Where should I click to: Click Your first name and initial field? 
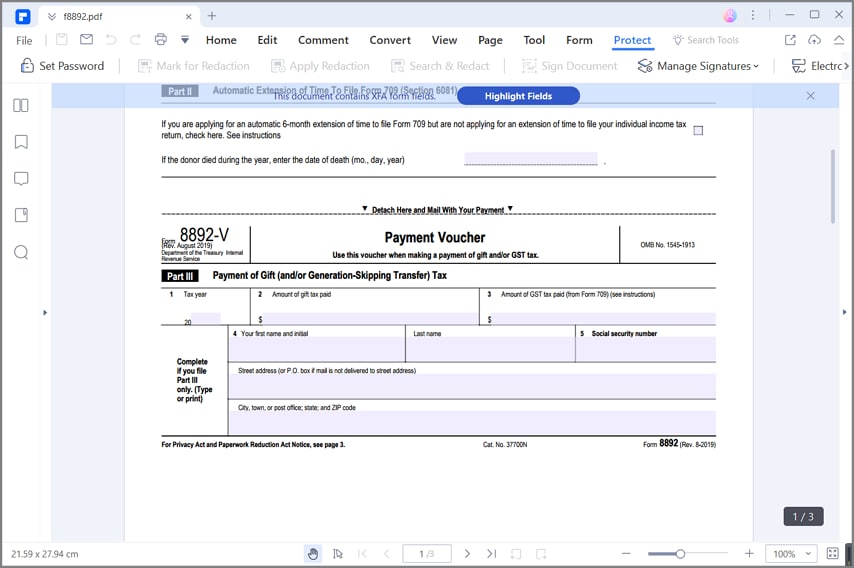pyautogui.click(x=316, y=349)
